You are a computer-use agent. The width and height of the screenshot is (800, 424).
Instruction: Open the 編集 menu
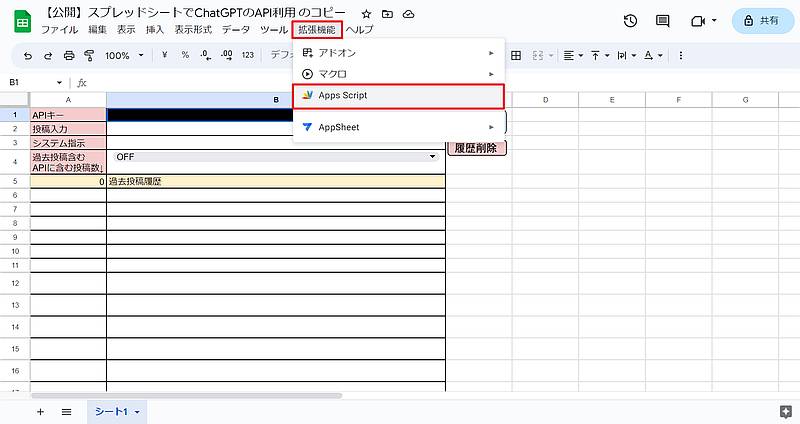pyautogui.click(x=97, y=30)
